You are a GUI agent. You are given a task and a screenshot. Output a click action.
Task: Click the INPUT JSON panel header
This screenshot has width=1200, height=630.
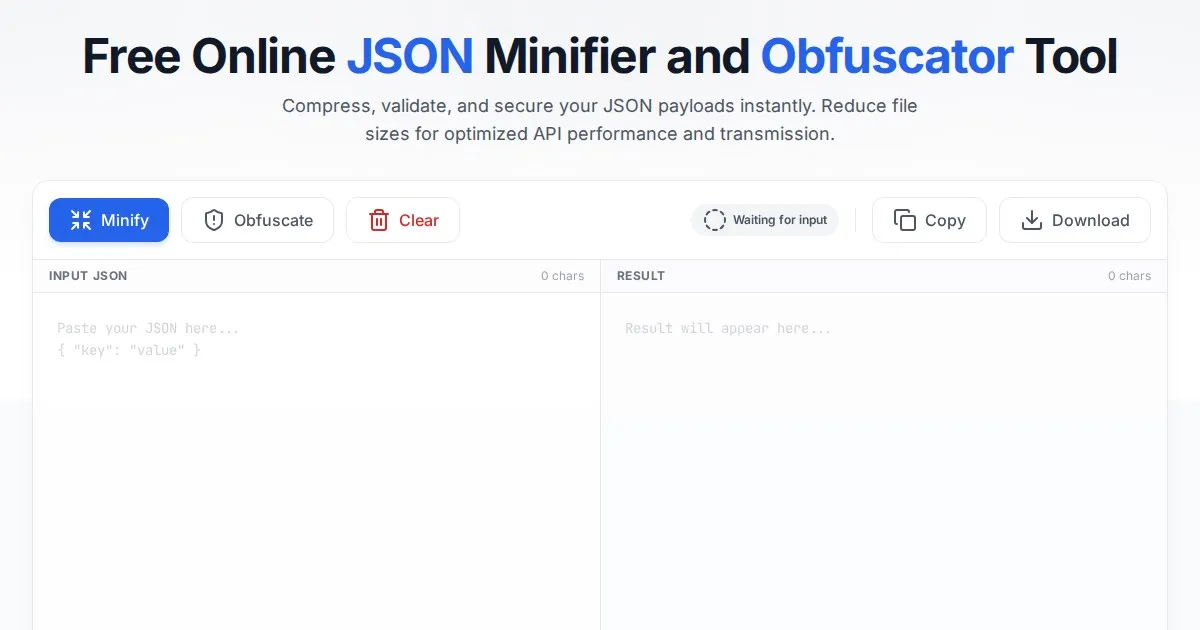pyautogui.click(x=88, y=276)
